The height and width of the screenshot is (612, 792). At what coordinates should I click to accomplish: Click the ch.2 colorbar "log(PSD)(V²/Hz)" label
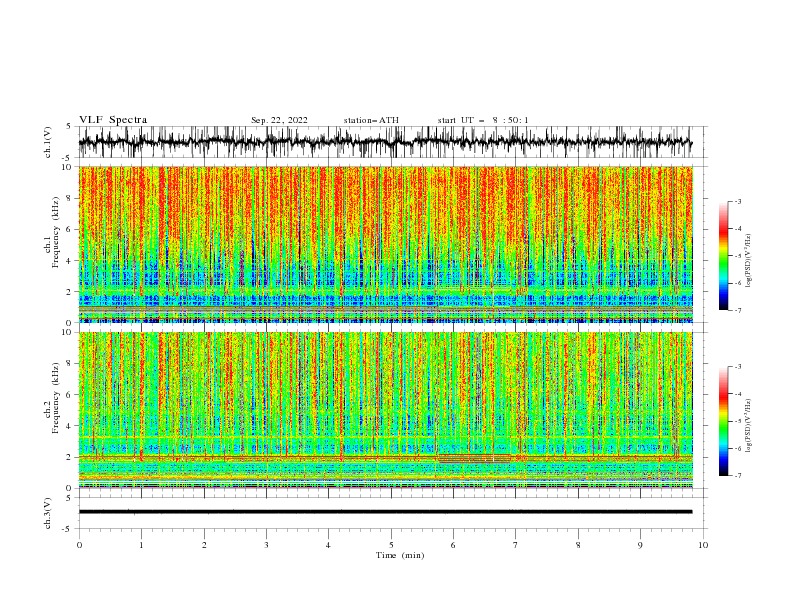pyautogui.click(x=749, y=426)
